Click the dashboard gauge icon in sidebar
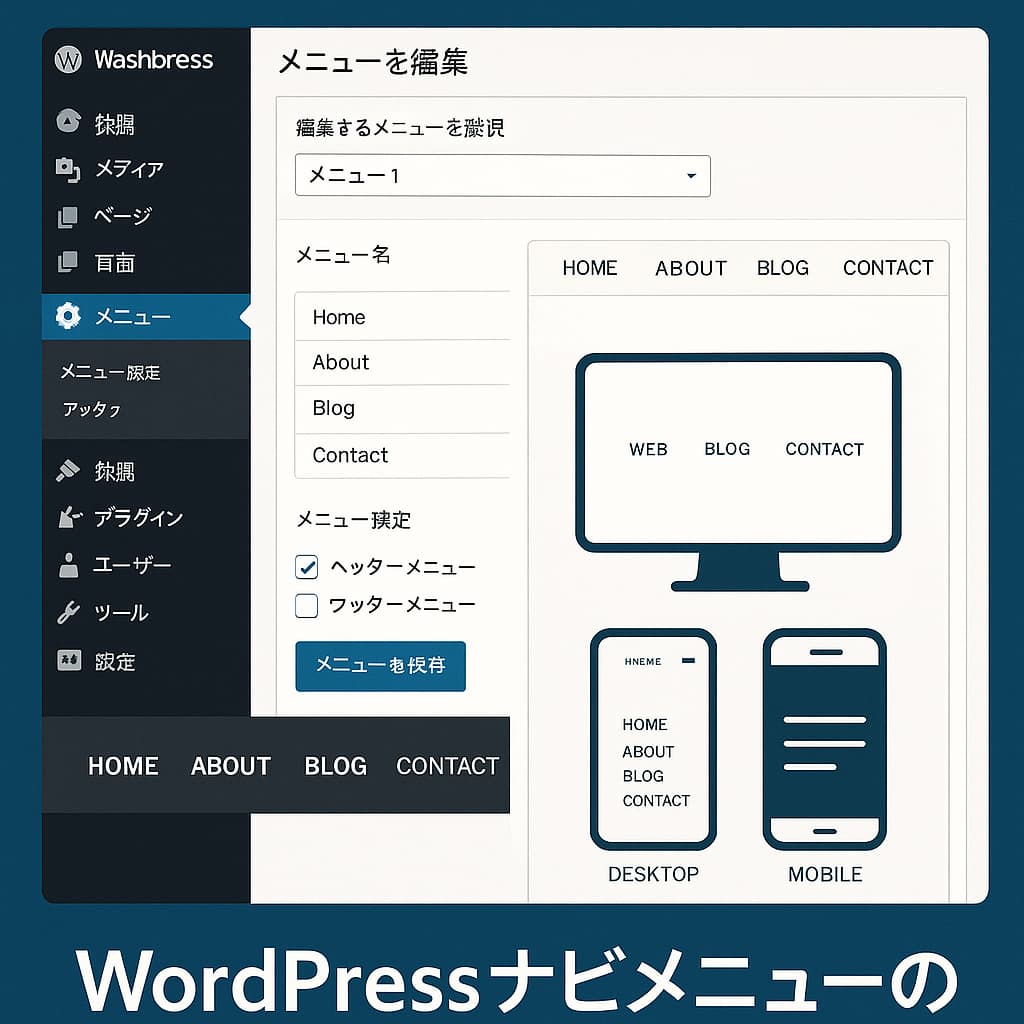 pyautogui.click(x=68, y=121)
